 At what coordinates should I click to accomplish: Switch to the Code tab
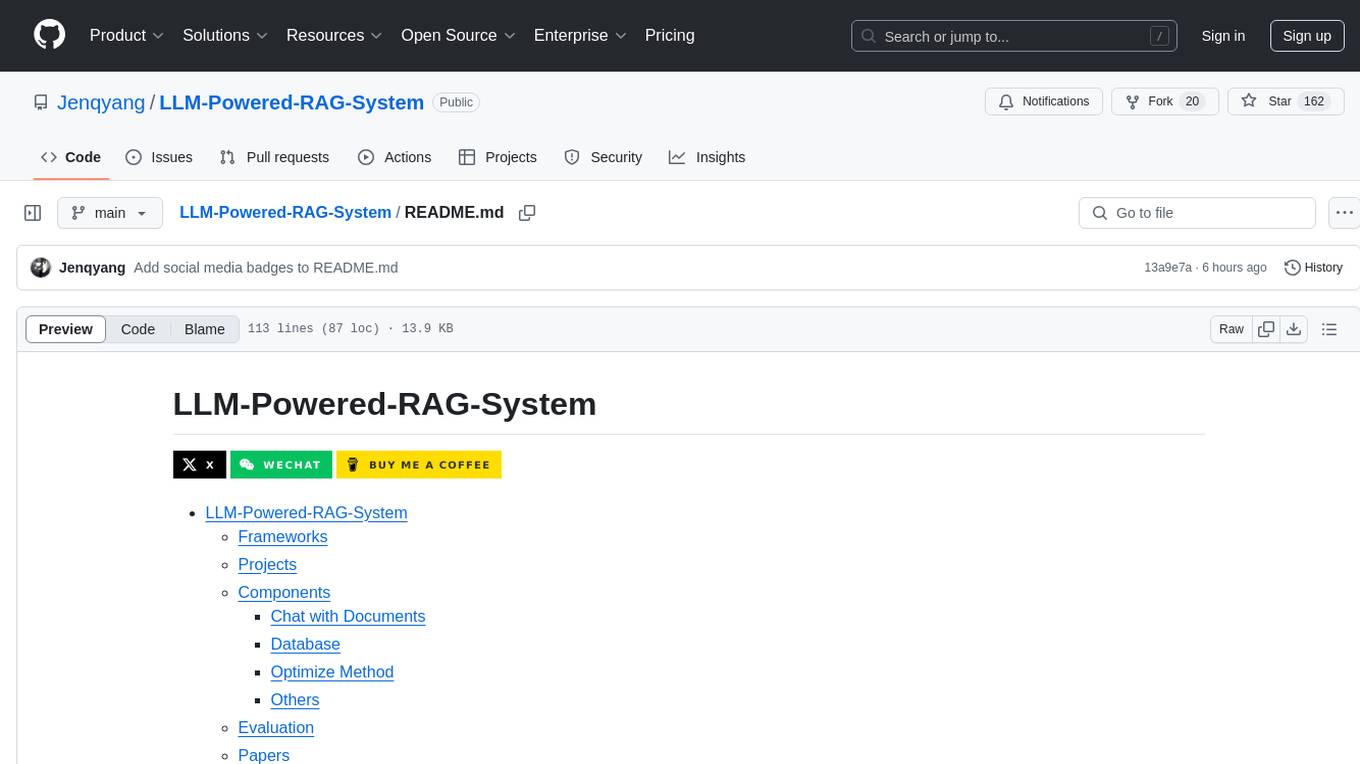click(x=70, y=157)
